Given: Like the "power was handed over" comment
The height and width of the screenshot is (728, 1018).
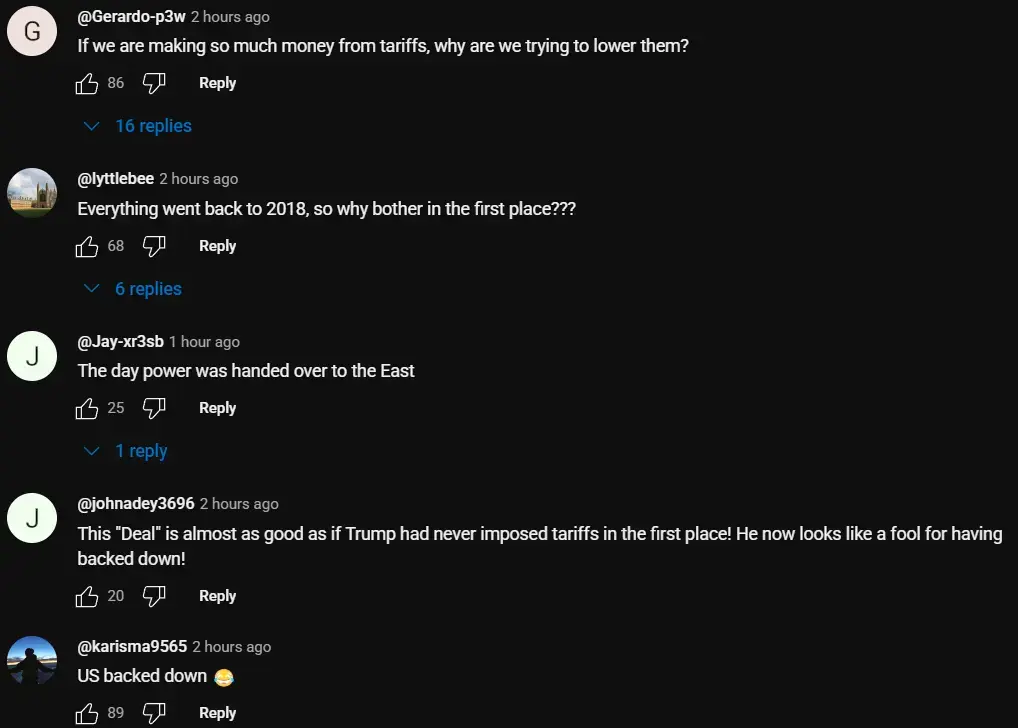Looking at the screenshot, I should pos(87,408).
